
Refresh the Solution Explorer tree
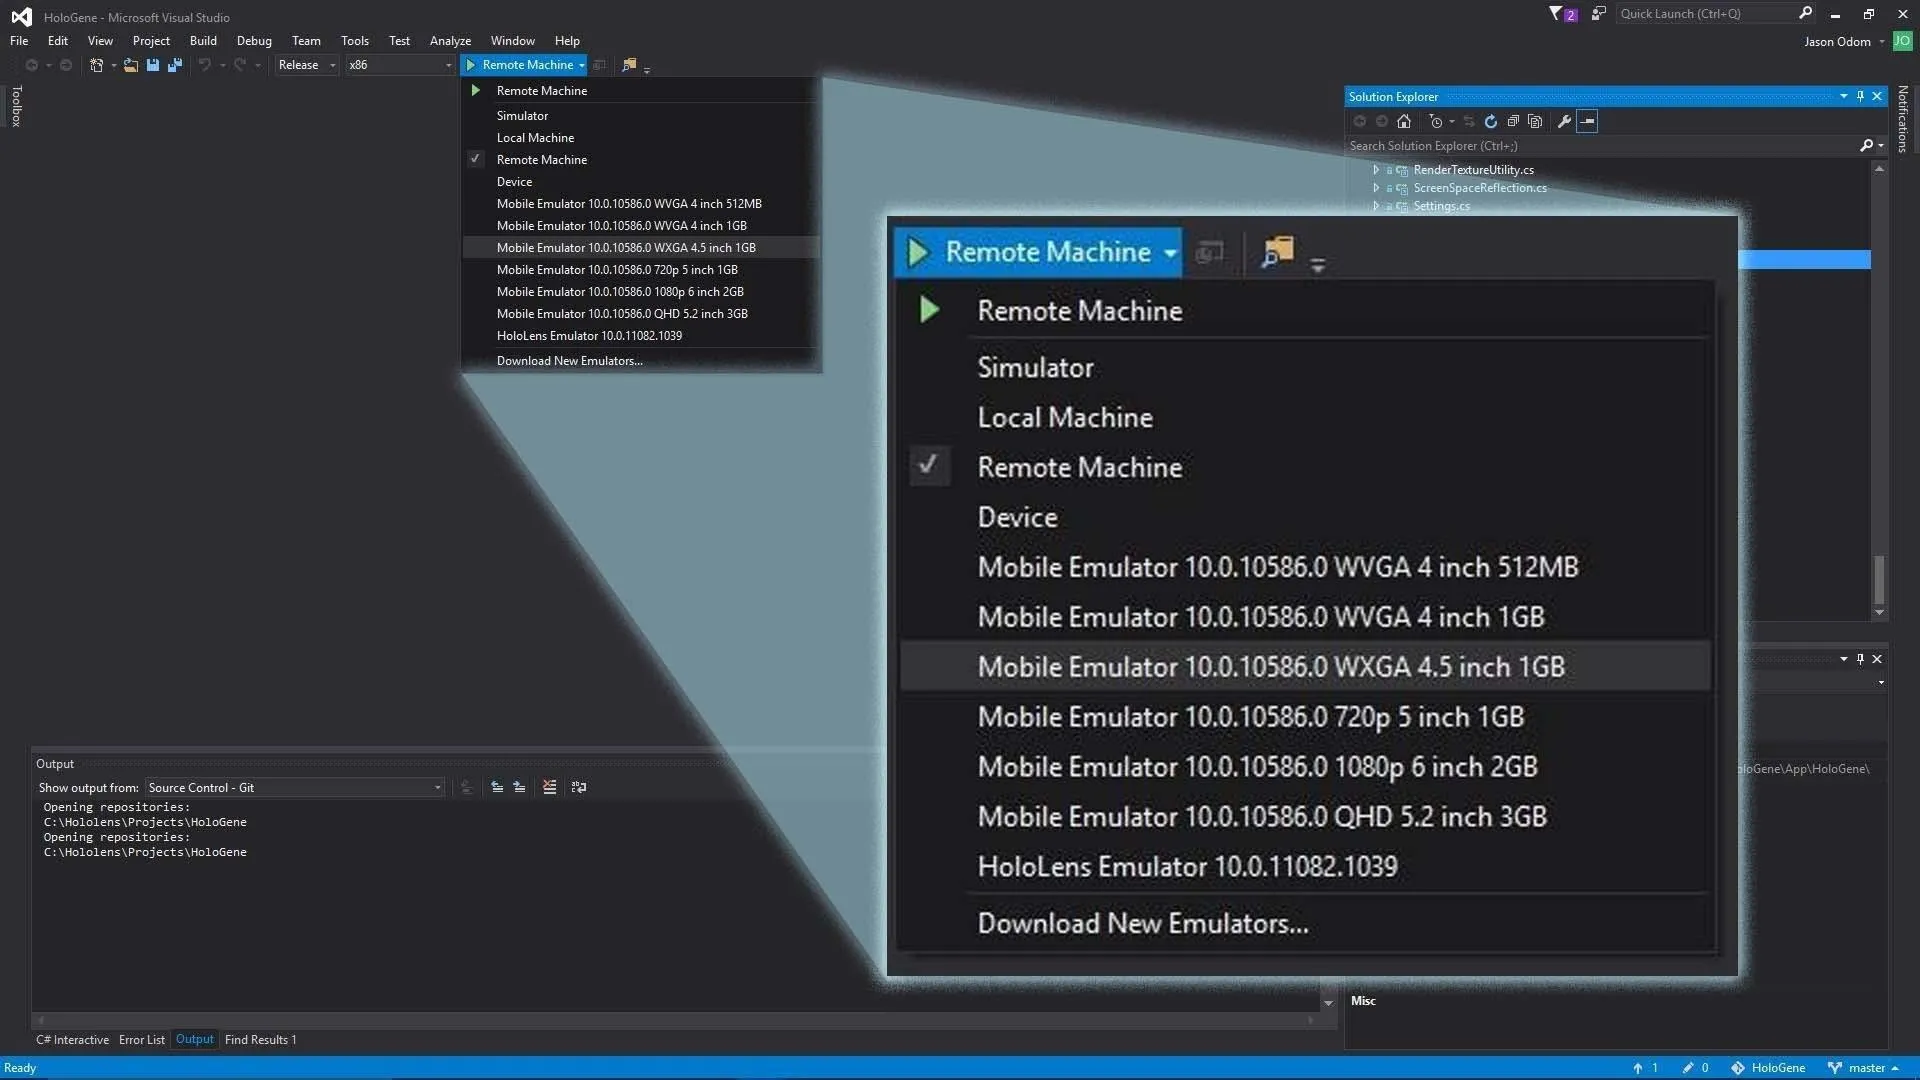pos(1491,121)
